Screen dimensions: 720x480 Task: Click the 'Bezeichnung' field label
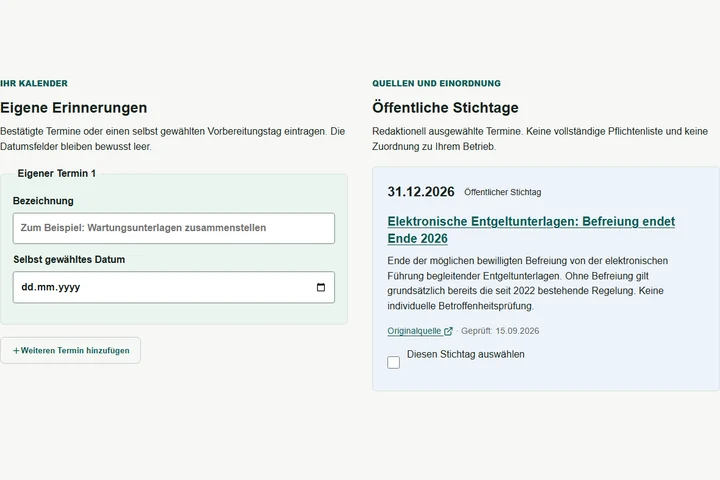pos(43,201)
